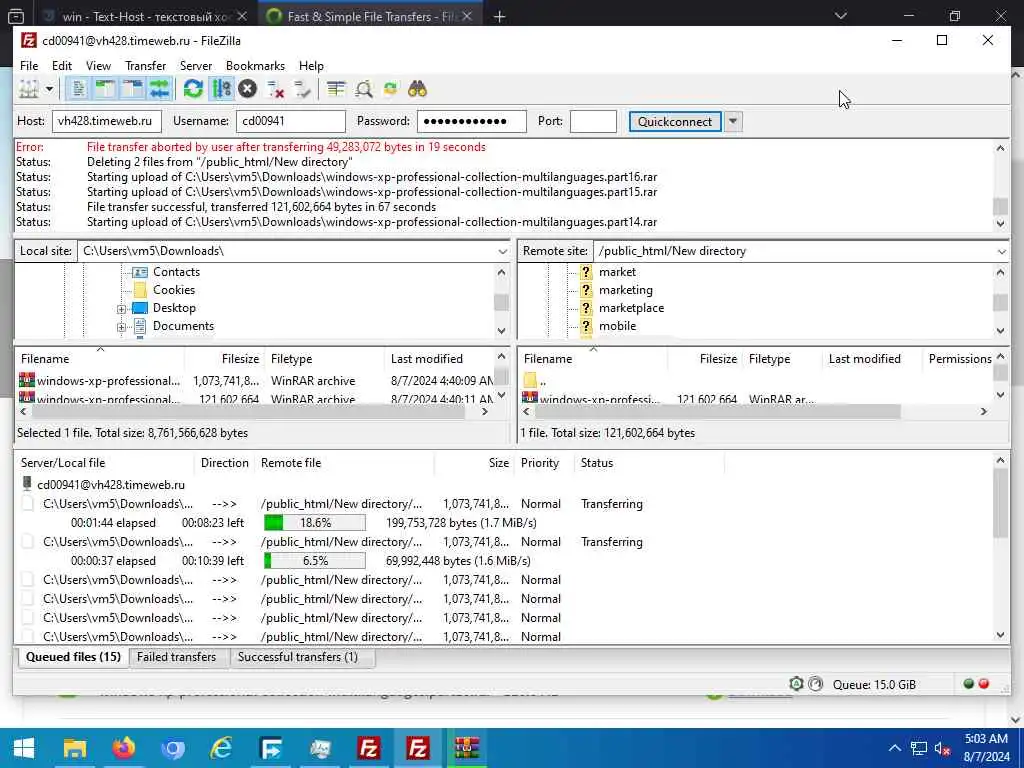Screen dimensions: 1024x768
Task: Click the red activity LED indicator
Action: tap(984, 684)
